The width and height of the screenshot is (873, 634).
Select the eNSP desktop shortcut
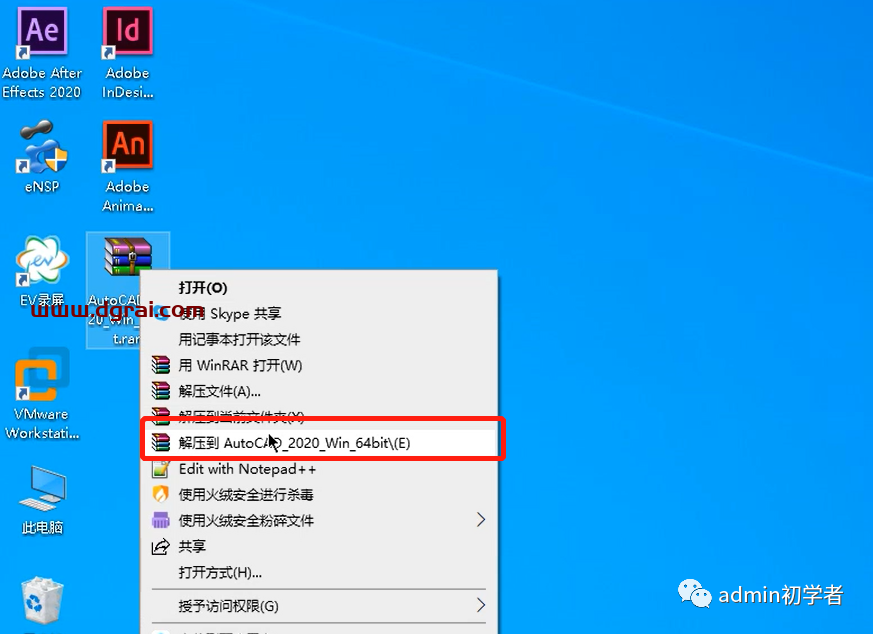42,157
